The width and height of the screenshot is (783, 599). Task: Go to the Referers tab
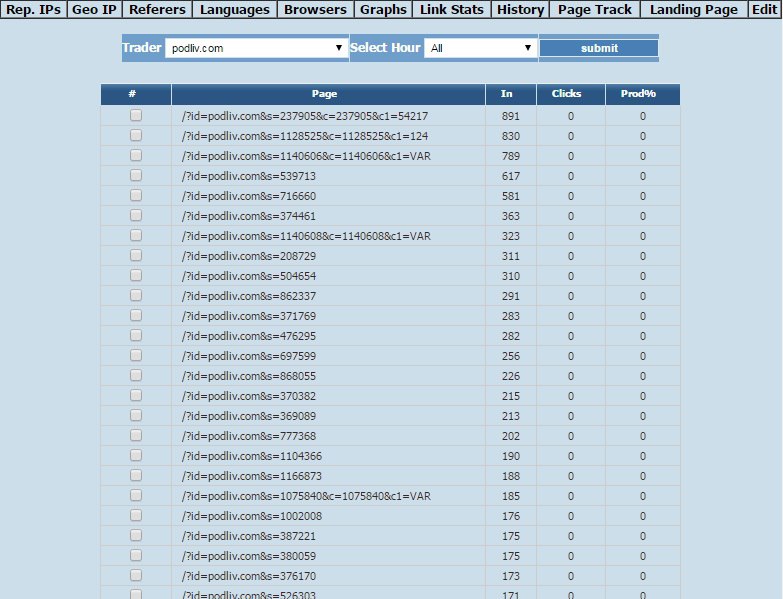(x=157, y=9)
